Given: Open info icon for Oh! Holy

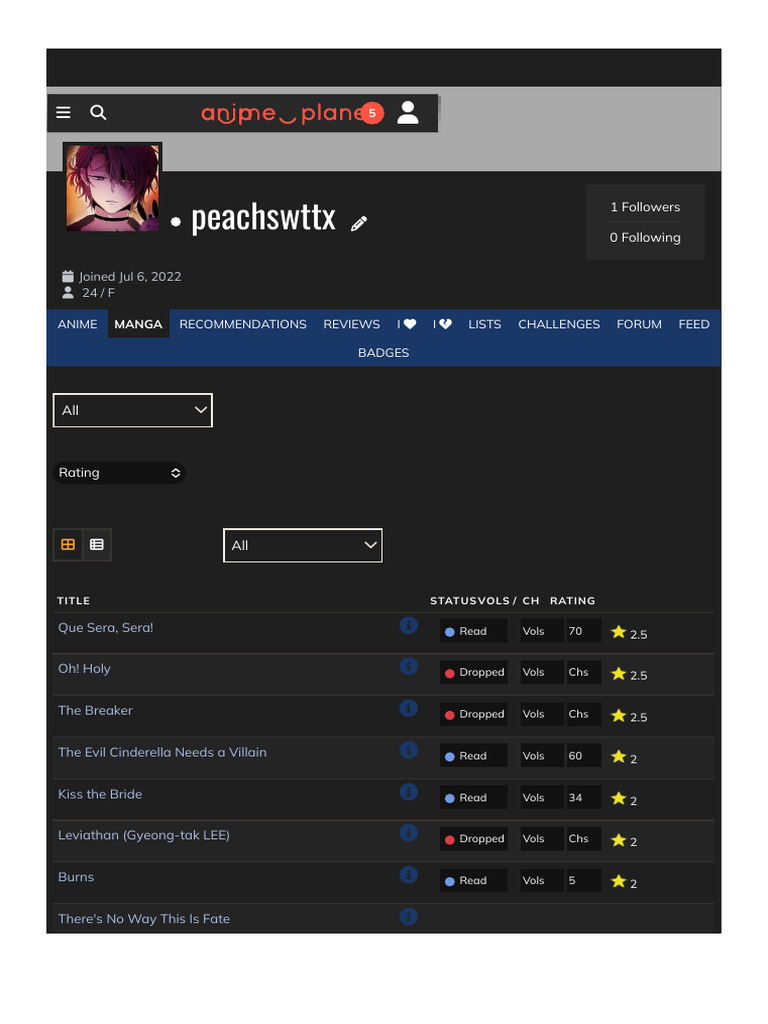Looking at the screenshot, I should 408,666.
